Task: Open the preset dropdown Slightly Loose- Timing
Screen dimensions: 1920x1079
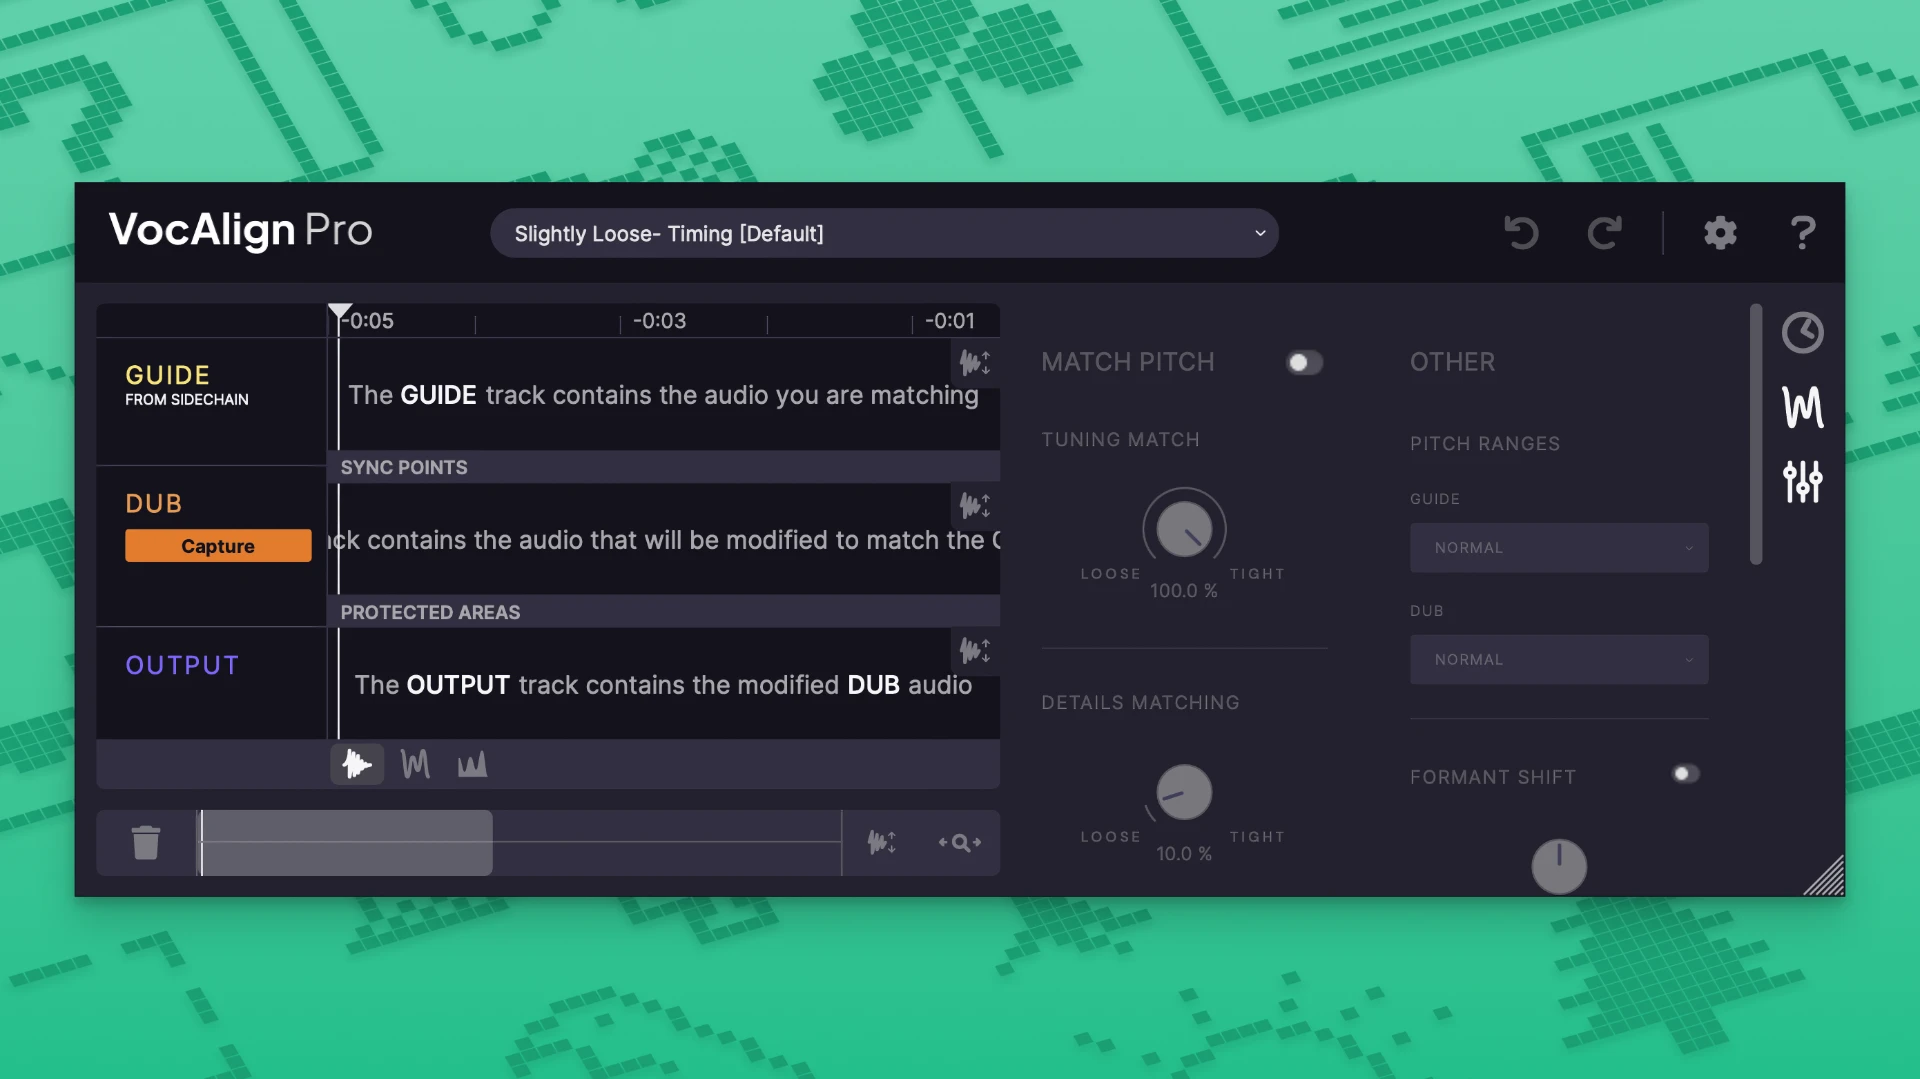Action: tap(884, 234)
